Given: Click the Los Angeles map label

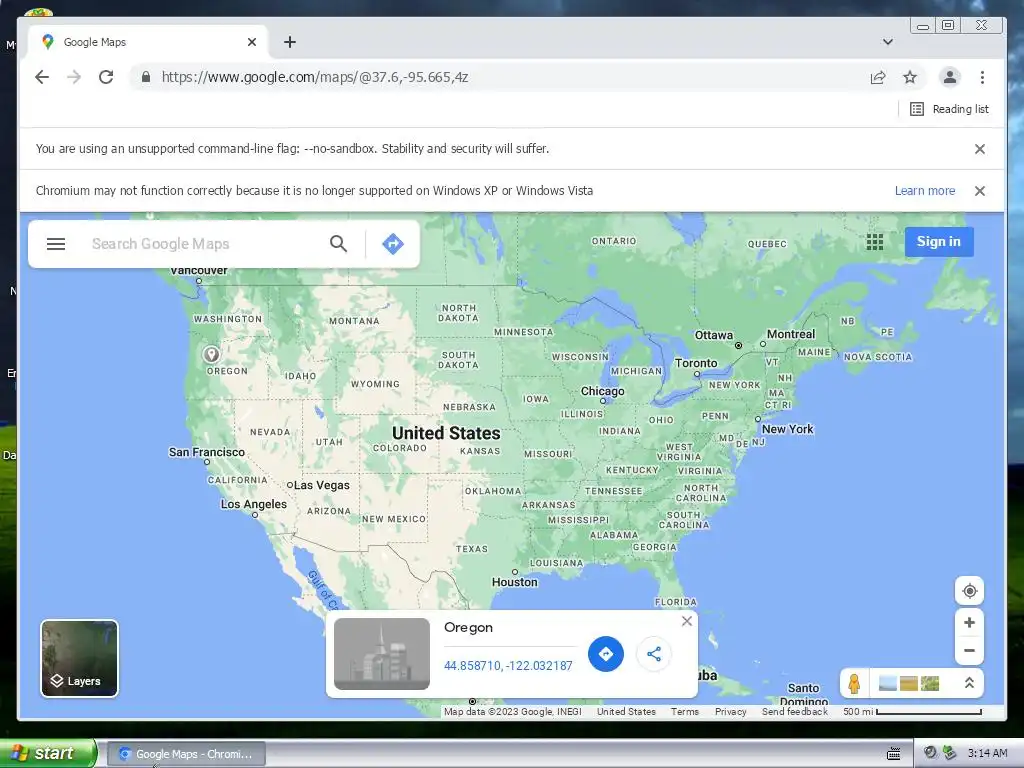Looking at the screenshot, I should click(x=253, y=504).
